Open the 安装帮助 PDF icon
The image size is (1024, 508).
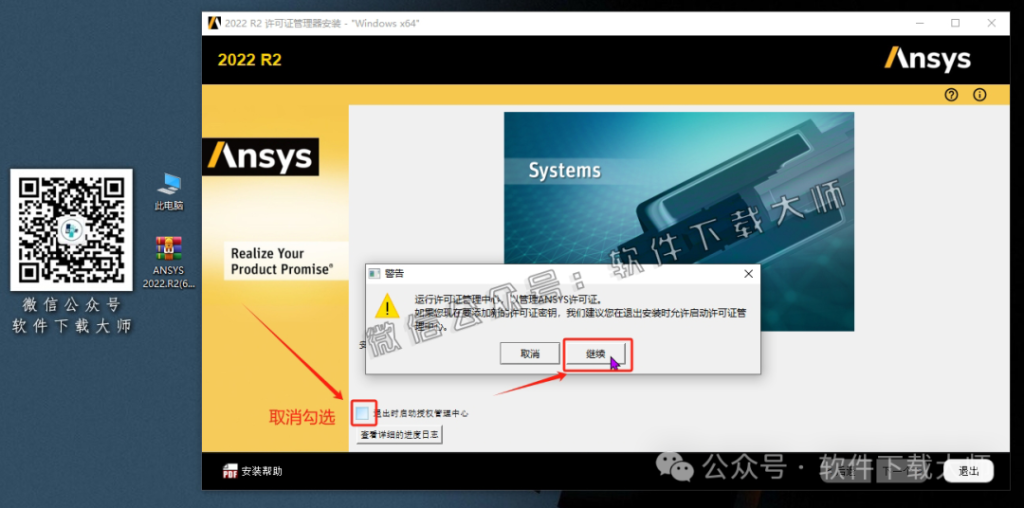[x=230, y=471]
